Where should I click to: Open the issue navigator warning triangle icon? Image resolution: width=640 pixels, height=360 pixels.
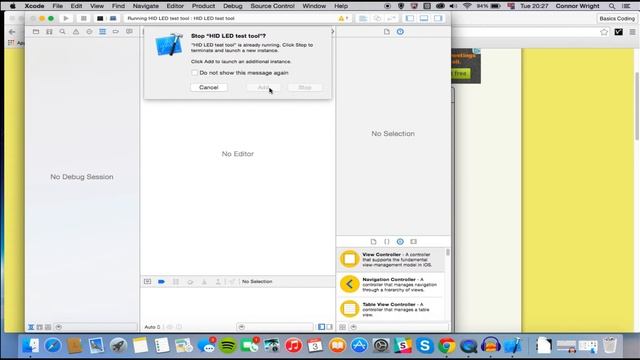tap(76, 31)
